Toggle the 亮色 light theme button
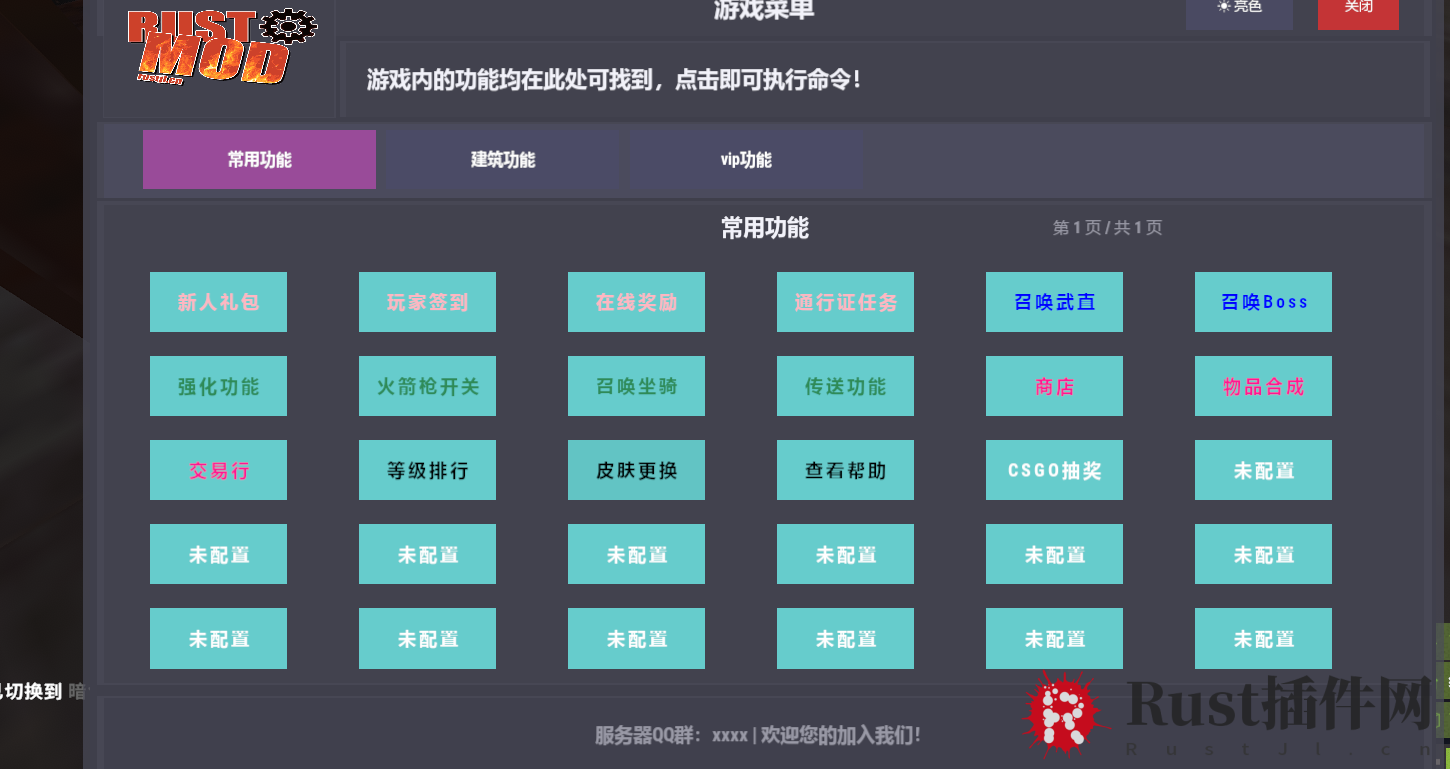This screenshot has height=769, width=1450. click(x=1239, y=10)
